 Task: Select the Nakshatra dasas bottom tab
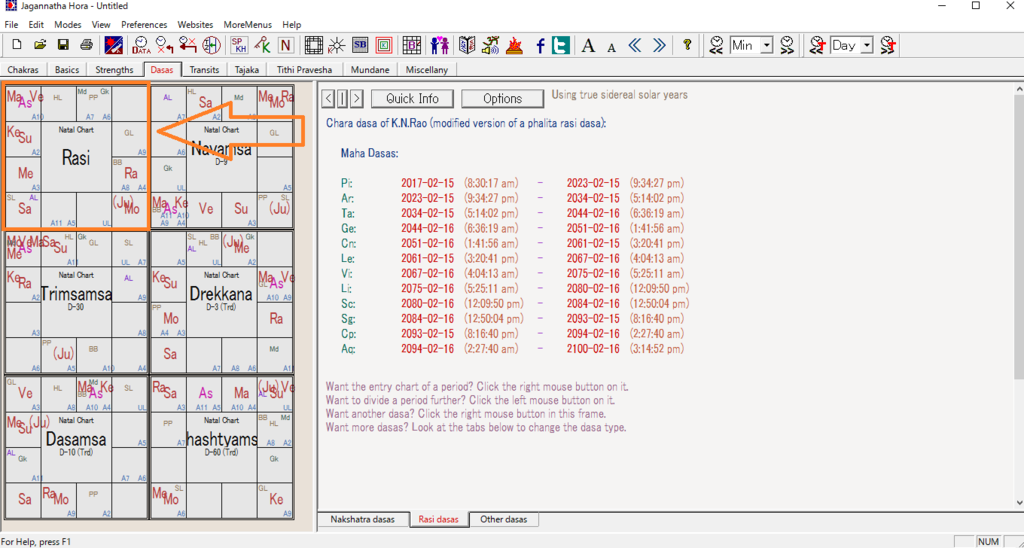tap(362, 520)
